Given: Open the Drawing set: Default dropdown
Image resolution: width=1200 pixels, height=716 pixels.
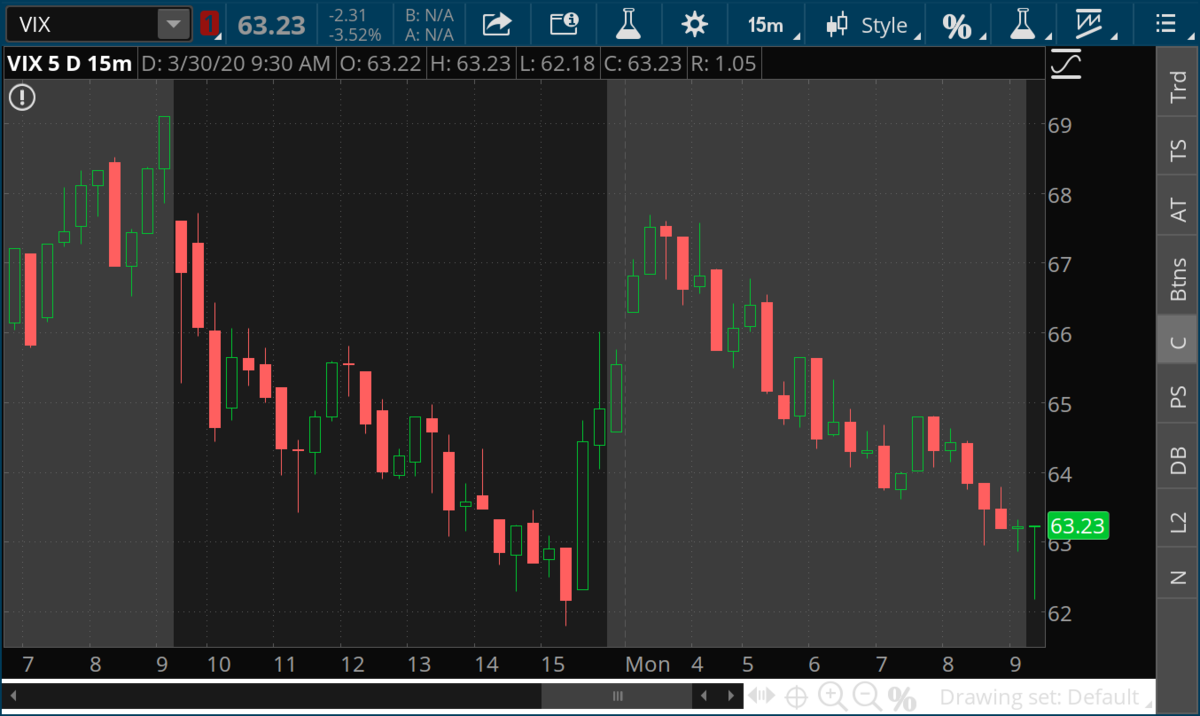Looking at the screenshot, I should 1046,697.
